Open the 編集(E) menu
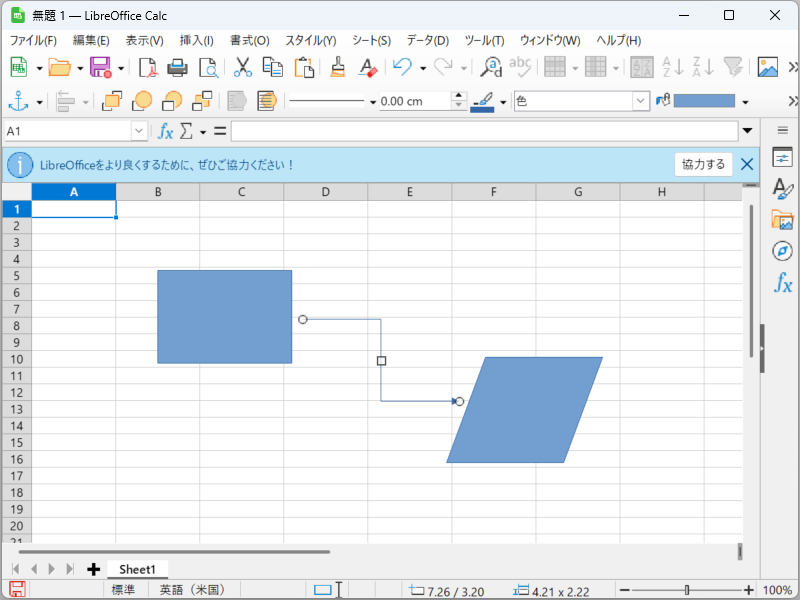This screenshot has width=800, height=600. 91,40
